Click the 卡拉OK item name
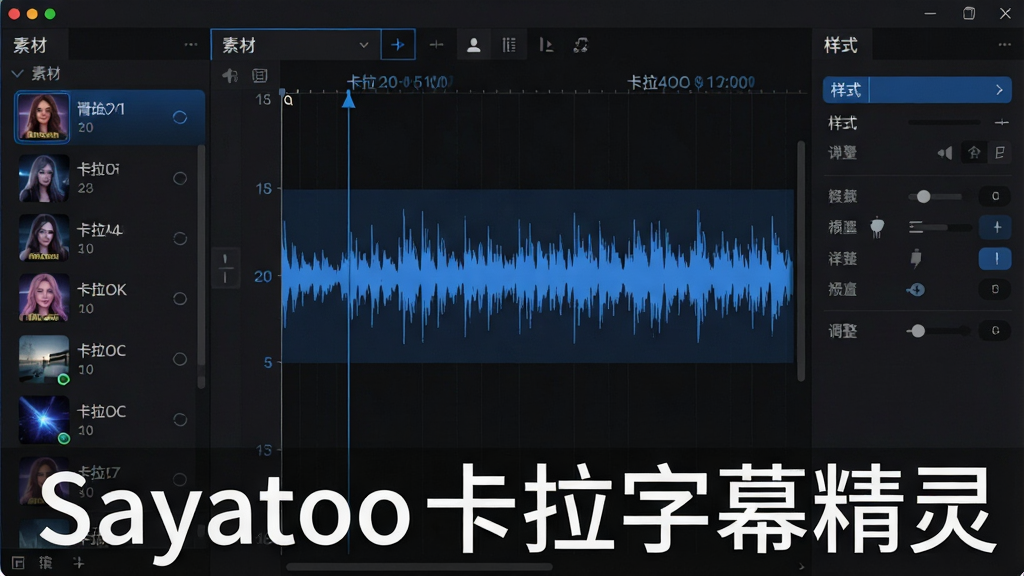 [102, 290]
